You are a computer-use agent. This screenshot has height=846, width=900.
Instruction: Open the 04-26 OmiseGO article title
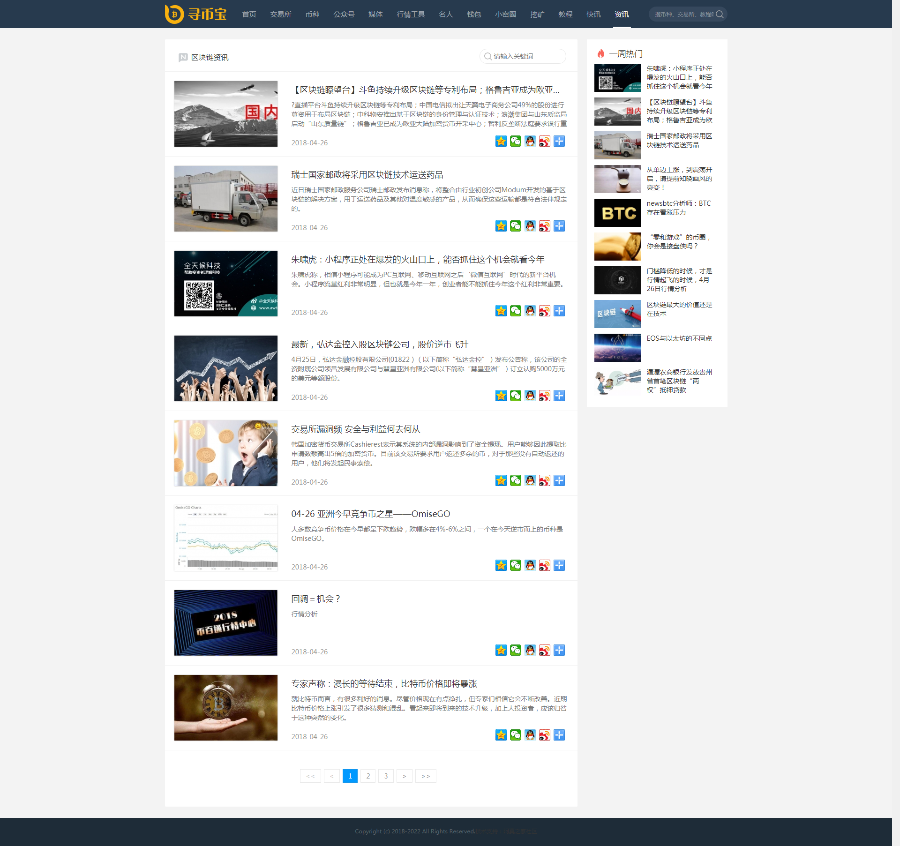(x=371, y=514)
